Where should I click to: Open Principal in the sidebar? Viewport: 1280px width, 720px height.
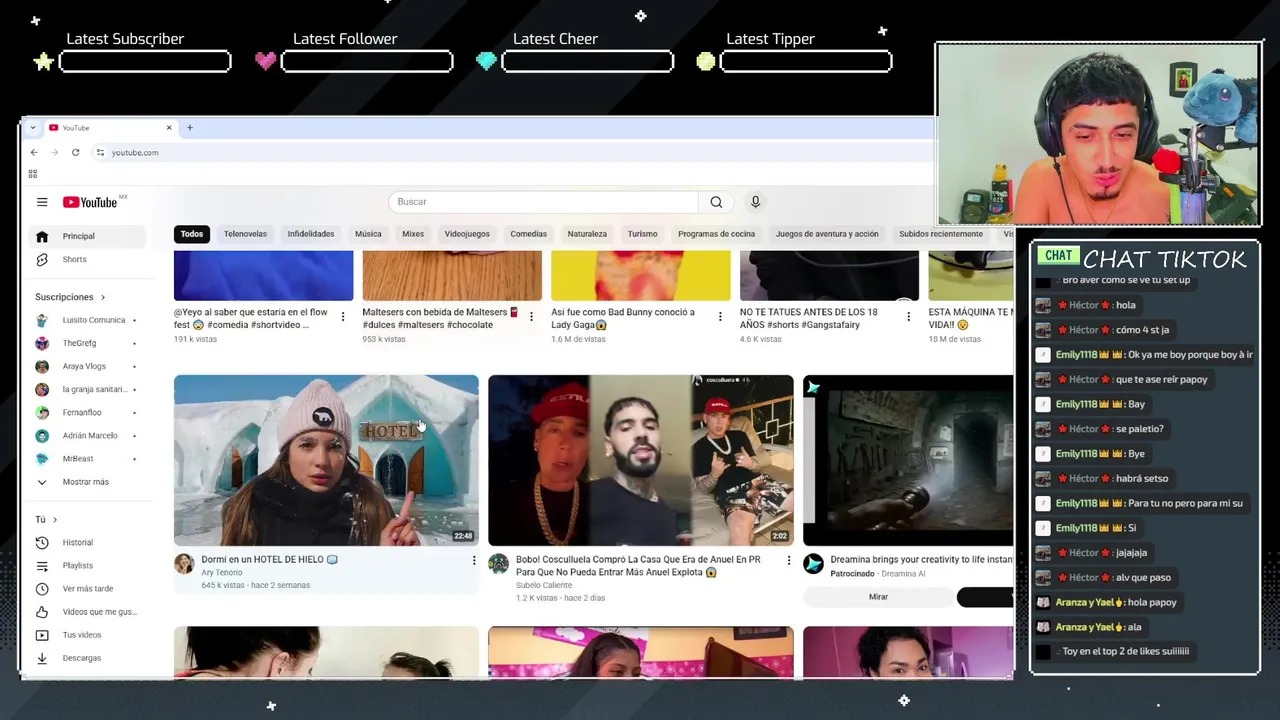point(88,236)
